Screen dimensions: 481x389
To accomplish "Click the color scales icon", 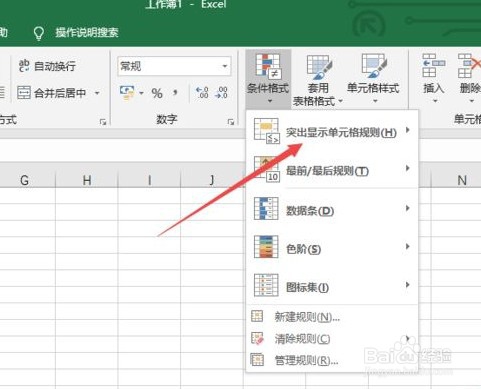I will [266, 247].
